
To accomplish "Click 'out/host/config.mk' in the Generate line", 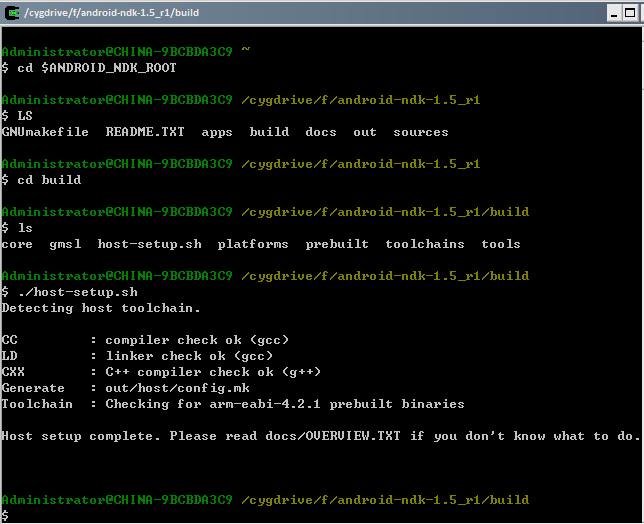I will [177, 388].
